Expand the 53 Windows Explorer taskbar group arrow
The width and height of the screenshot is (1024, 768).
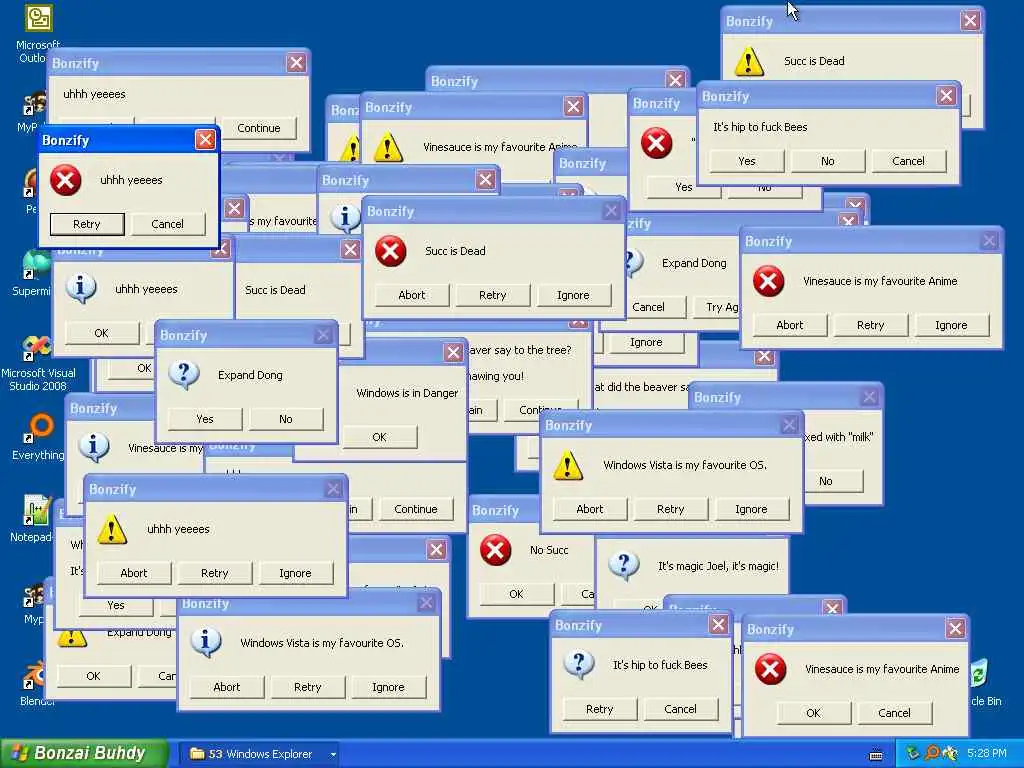click(333, 754)
